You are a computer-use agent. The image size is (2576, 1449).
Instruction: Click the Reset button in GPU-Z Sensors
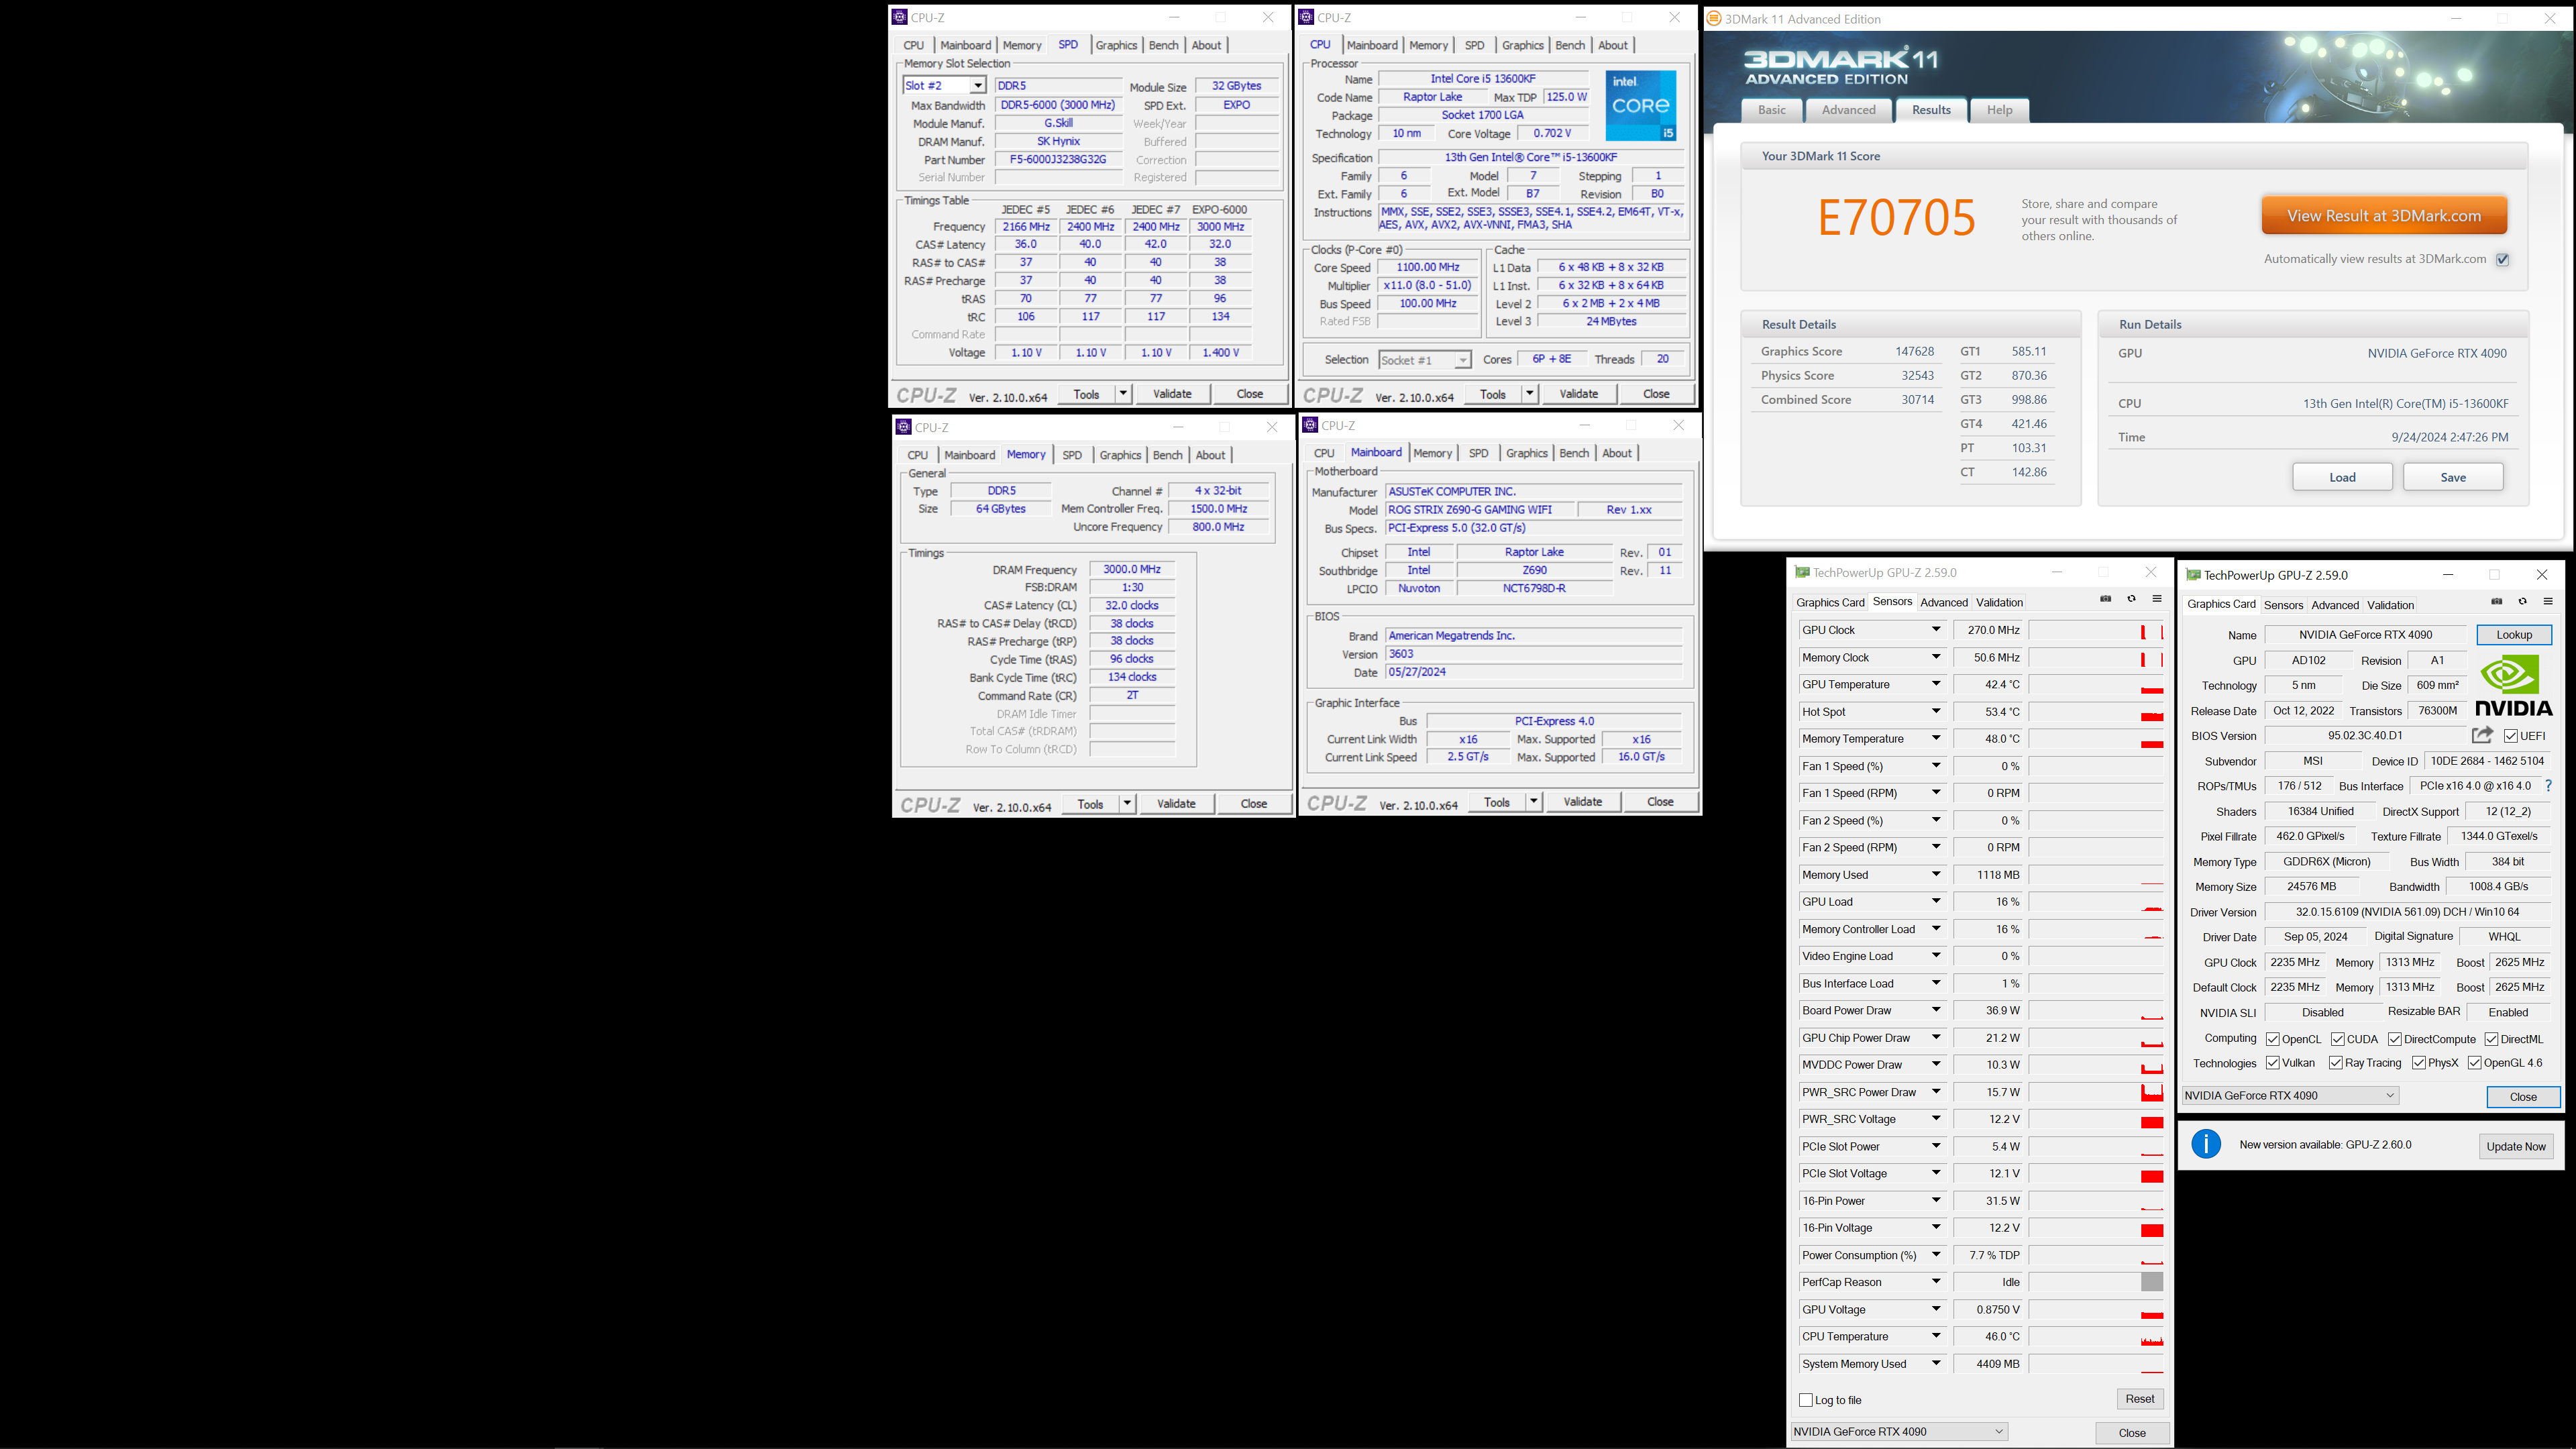point(2140,1399)
